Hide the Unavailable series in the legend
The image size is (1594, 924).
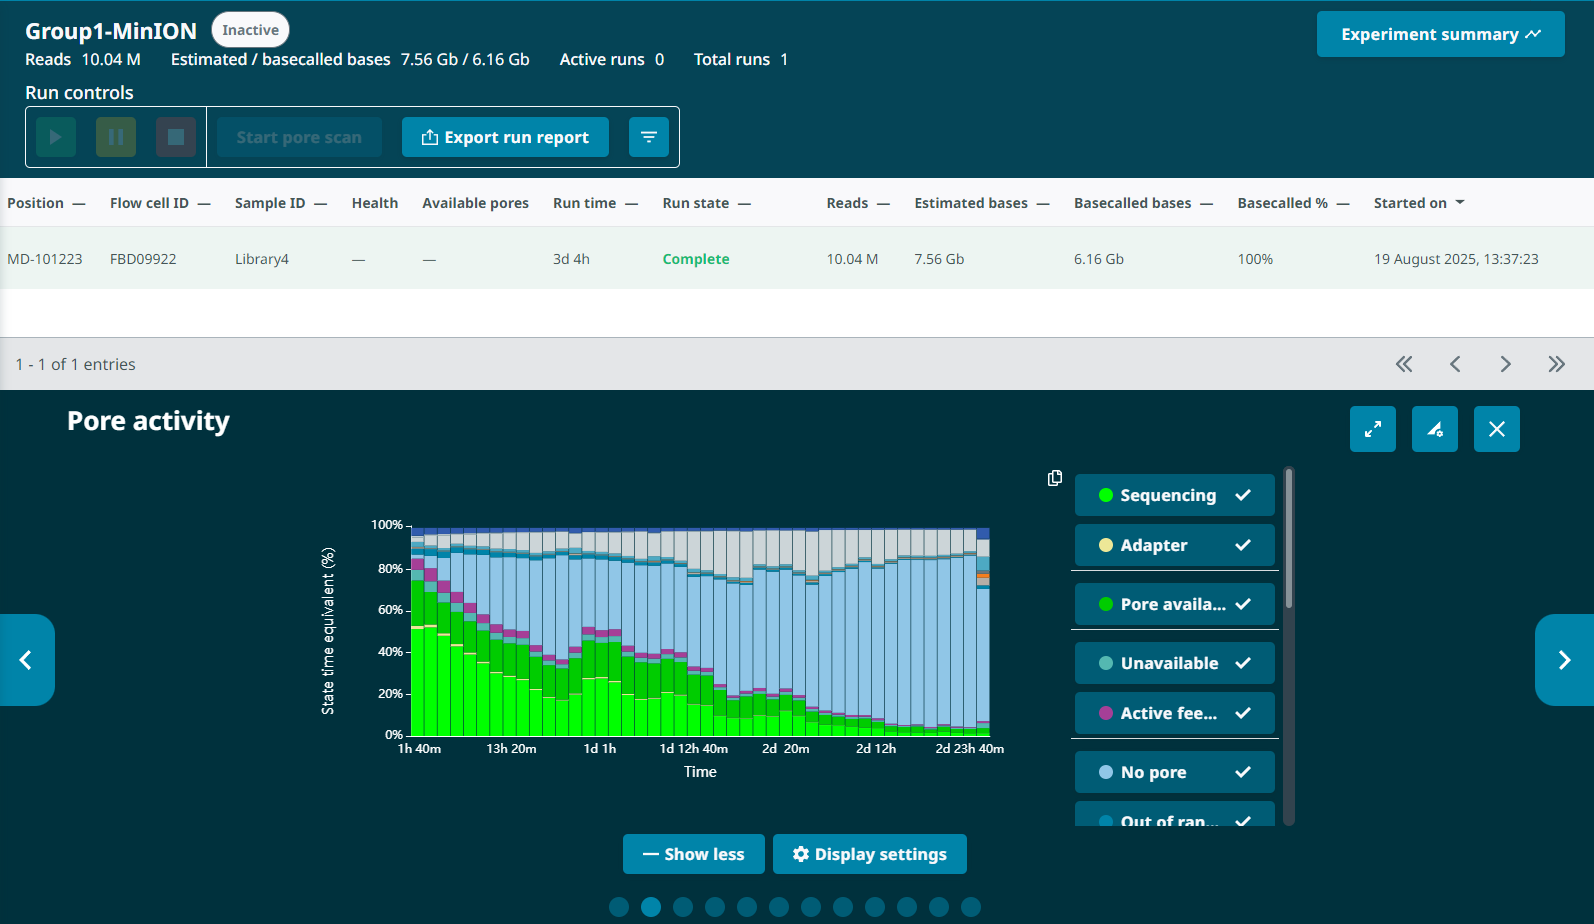point(1174,663)
